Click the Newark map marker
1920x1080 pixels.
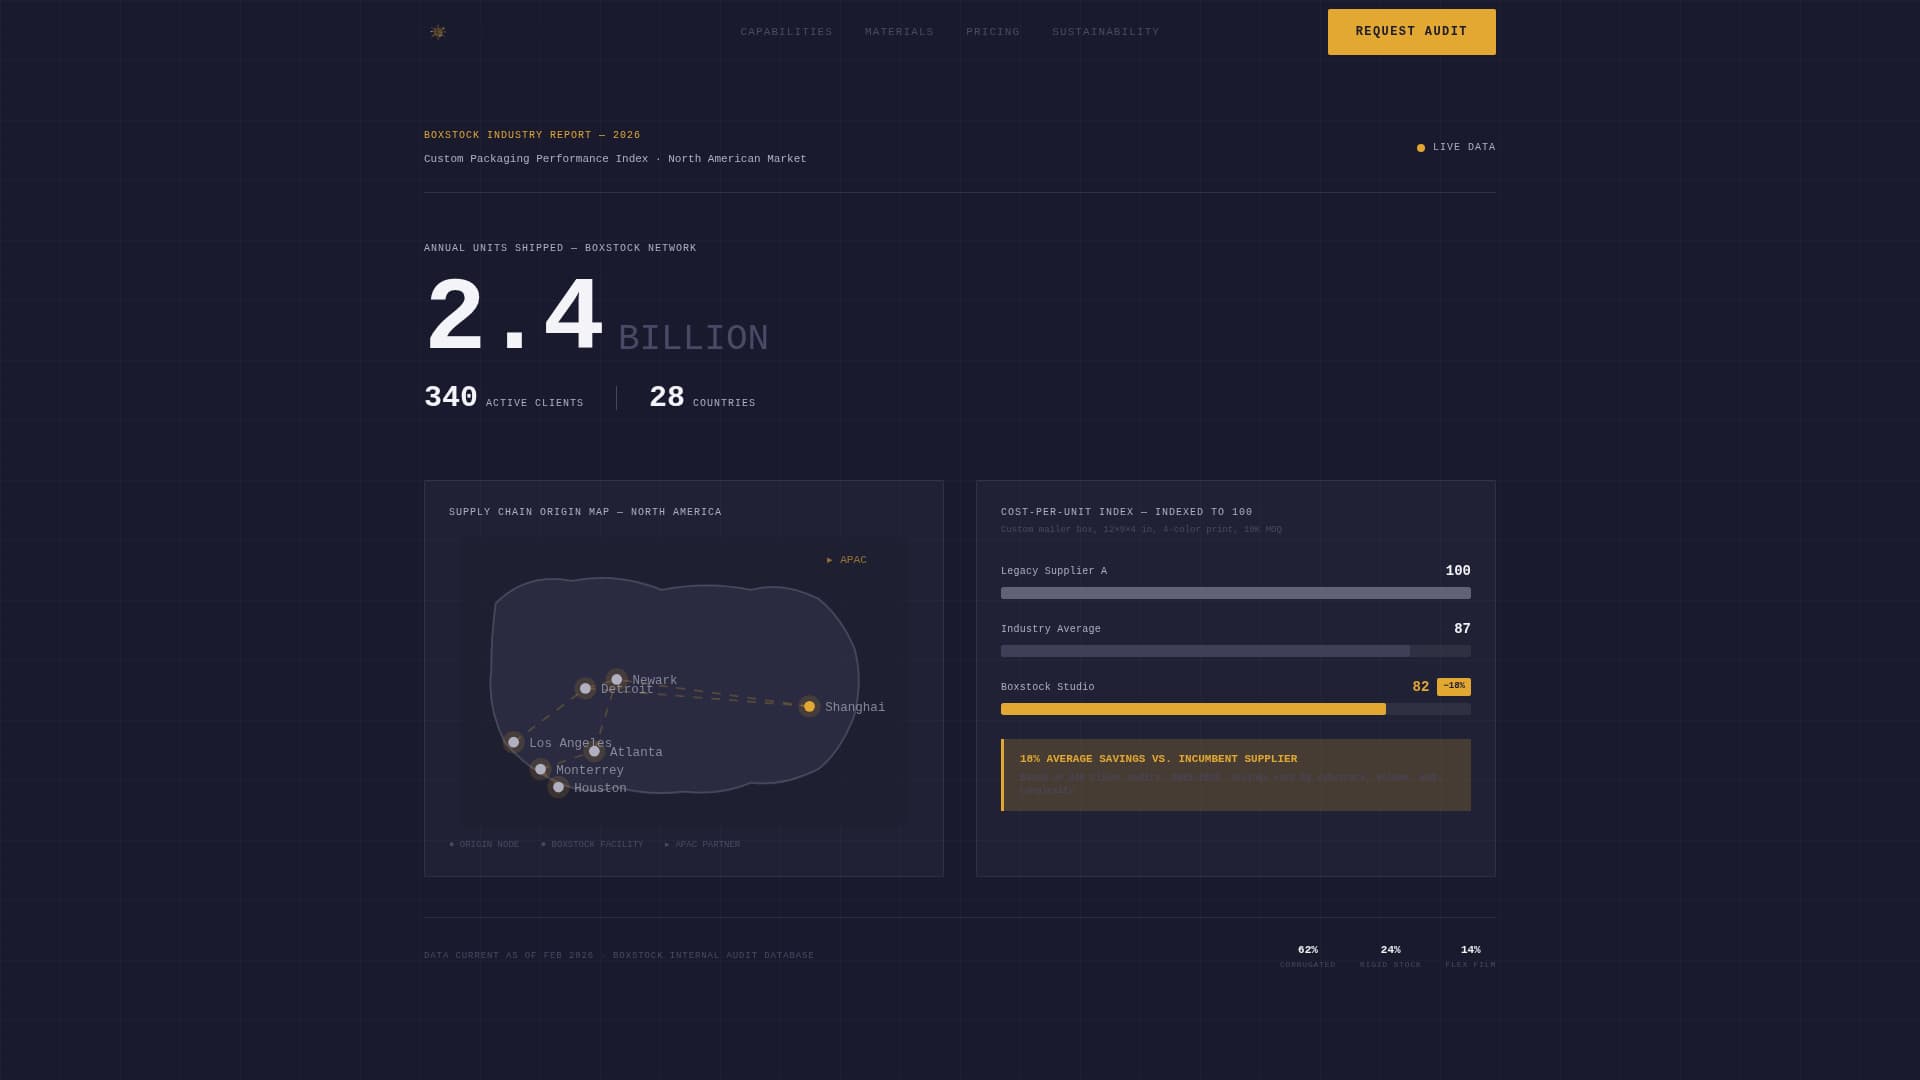pos(616,679)
